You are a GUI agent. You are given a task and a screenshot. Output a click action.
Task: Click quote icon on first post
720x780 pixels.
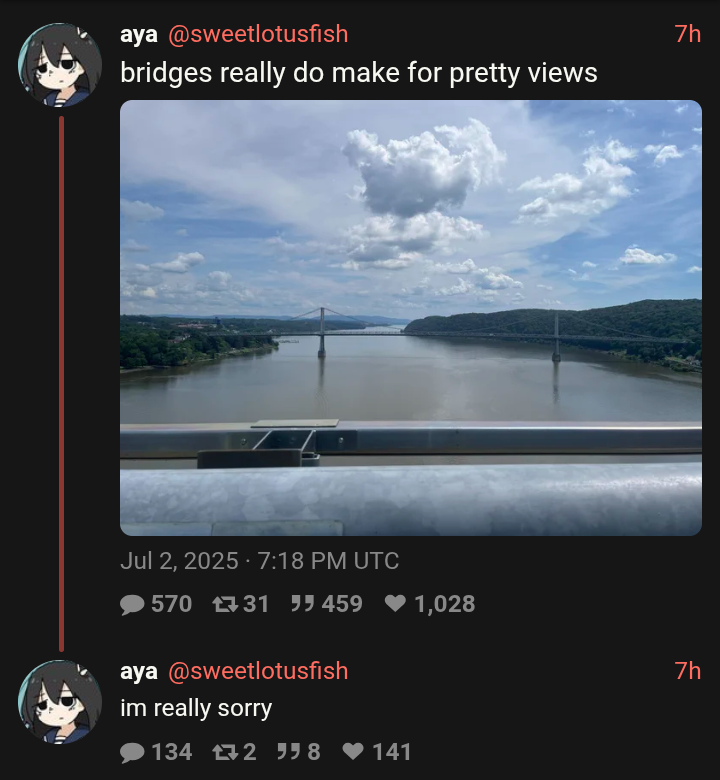(303, 604)
